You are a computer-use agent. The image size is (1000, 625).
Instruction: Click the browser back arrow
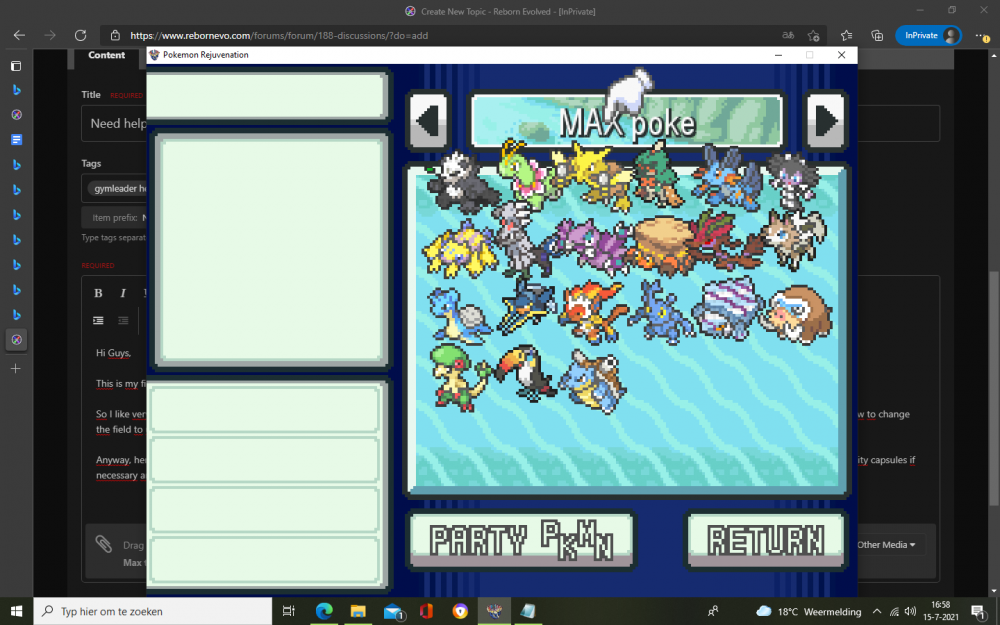(19, 36)
